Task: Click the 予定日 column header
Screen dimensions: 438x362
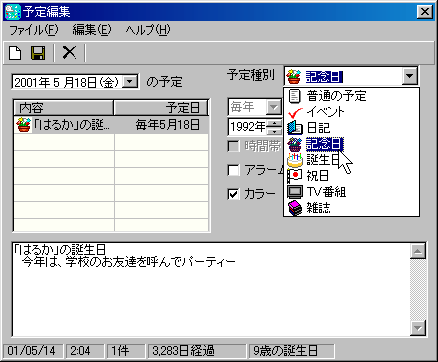Action: [x=161, y=108]
